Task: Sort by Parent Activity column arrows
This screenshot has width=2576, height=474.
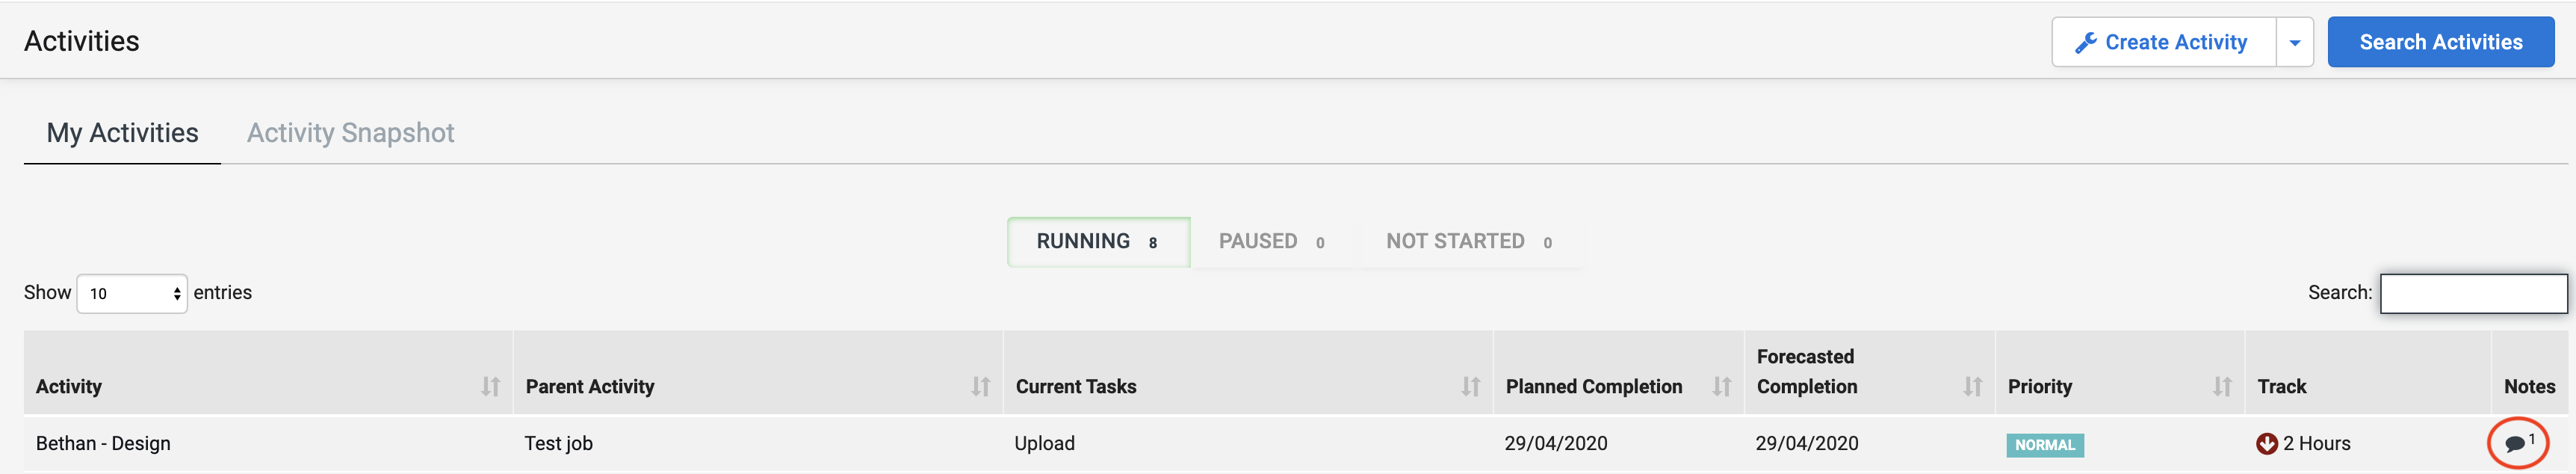Action: (x=980, y=387)
